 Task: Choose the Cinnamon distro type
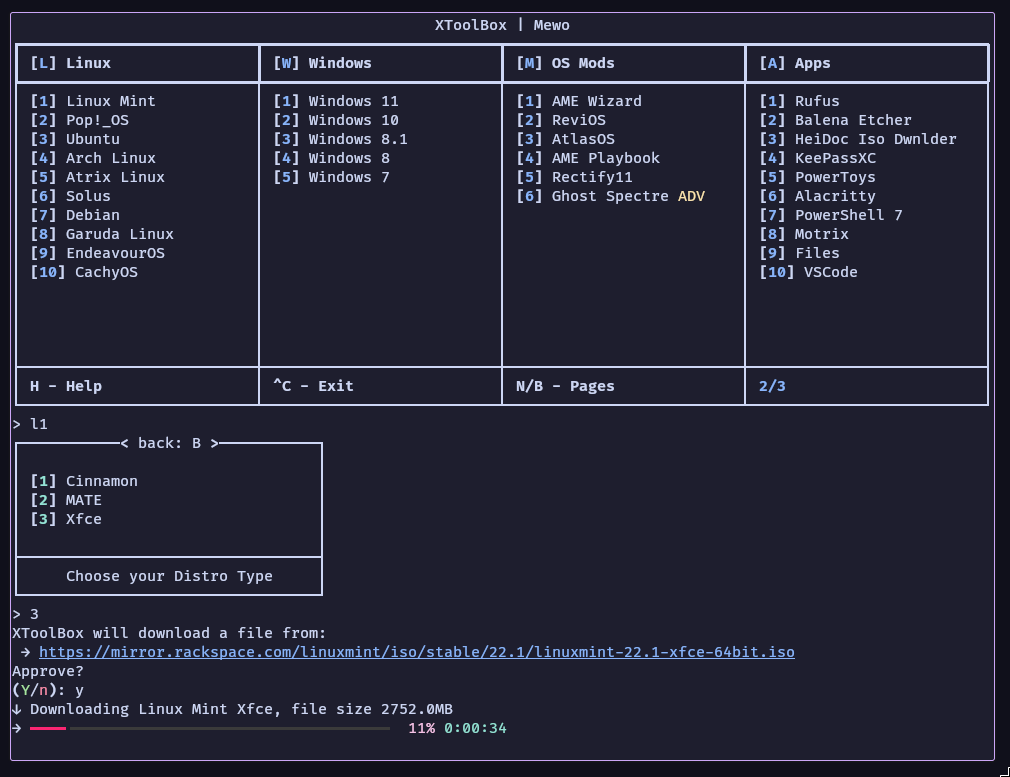84,481
